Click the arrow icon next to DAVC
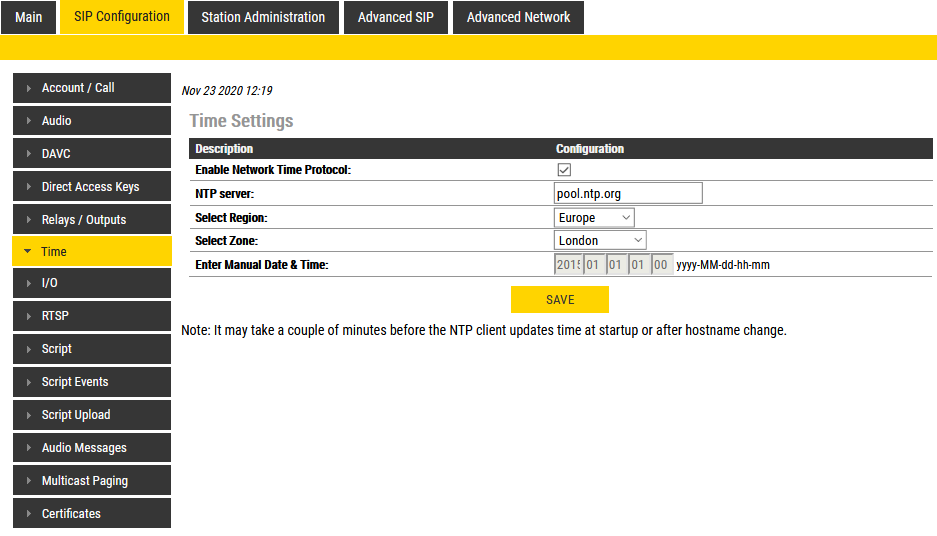This screenshot has width=937, height=536. tap(29, 154)
